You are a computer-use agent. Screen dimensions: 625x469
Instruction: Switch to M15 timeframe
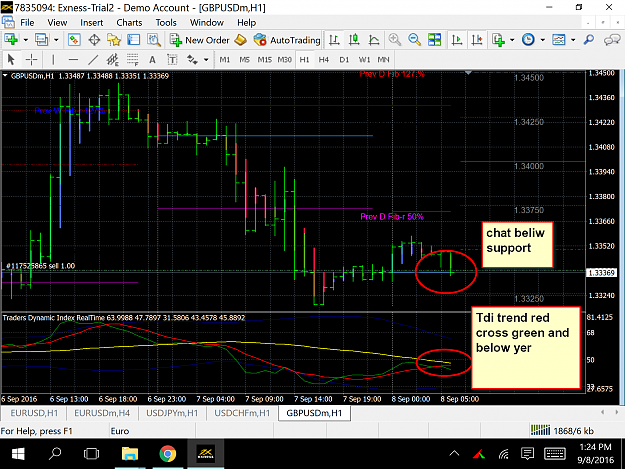point(264,60)
